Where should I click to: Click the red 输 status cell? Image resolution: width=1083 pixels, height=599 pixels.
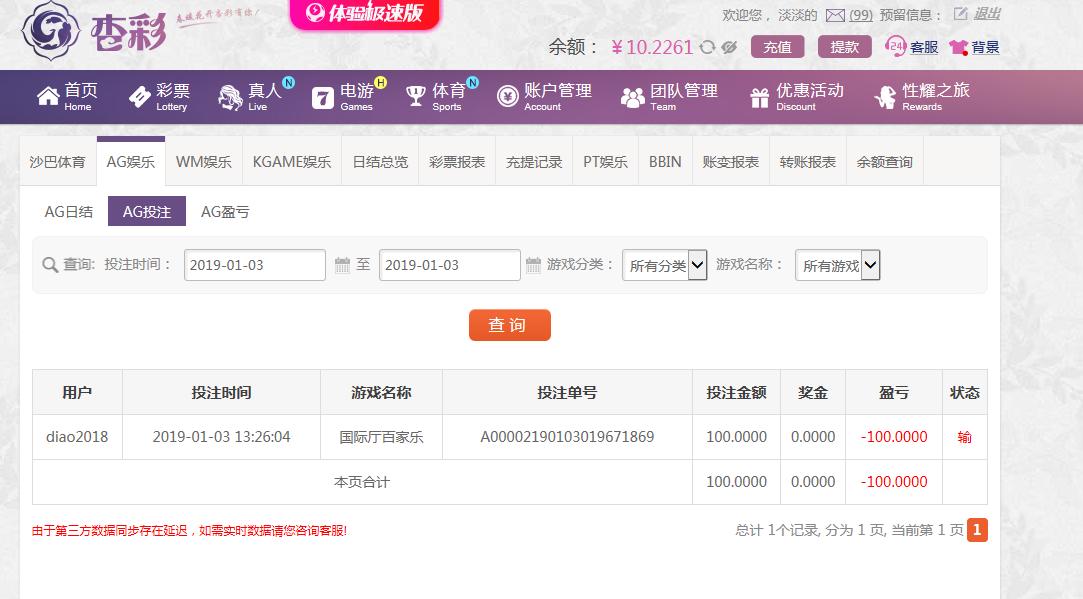964,437
